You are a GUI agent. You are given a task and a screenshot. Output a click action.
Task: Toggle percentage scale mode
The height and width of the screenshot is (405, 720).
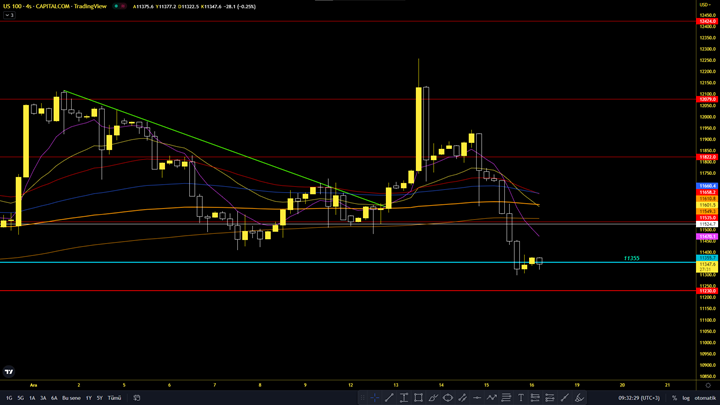(674, 398)
